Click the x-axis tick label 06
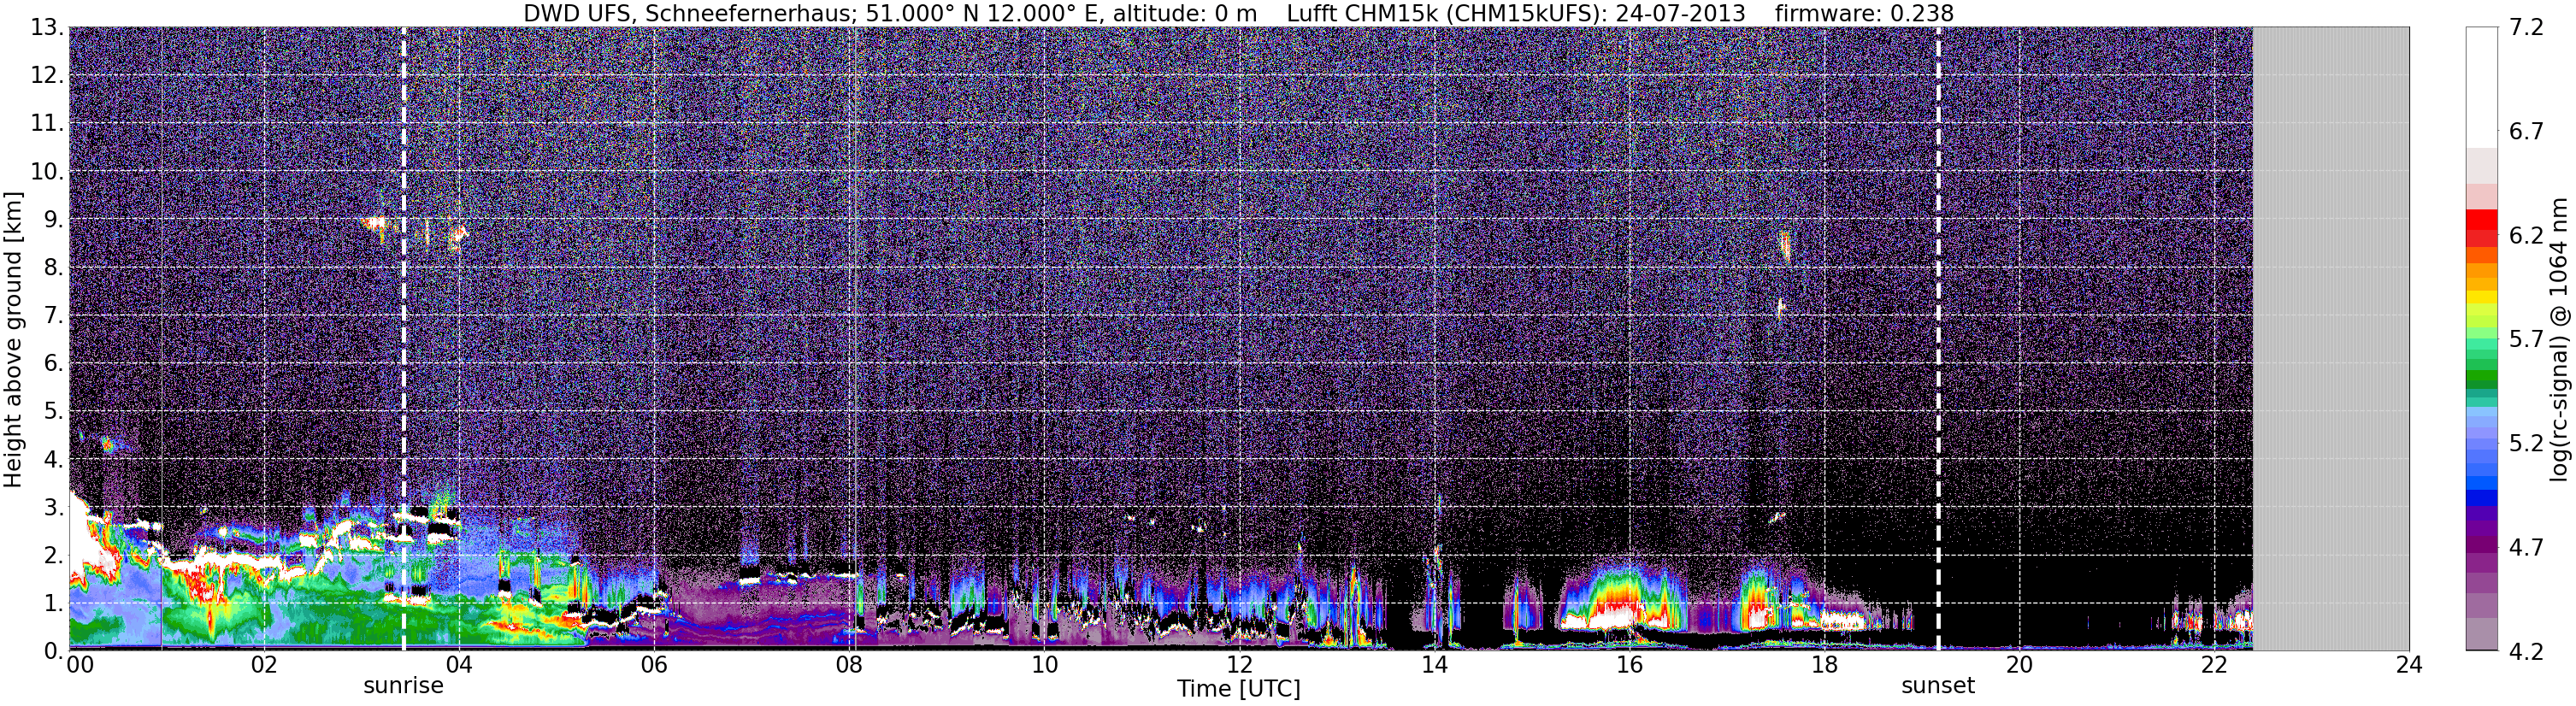This screenshot has height=706, width=2576. [x=654, y=666]
